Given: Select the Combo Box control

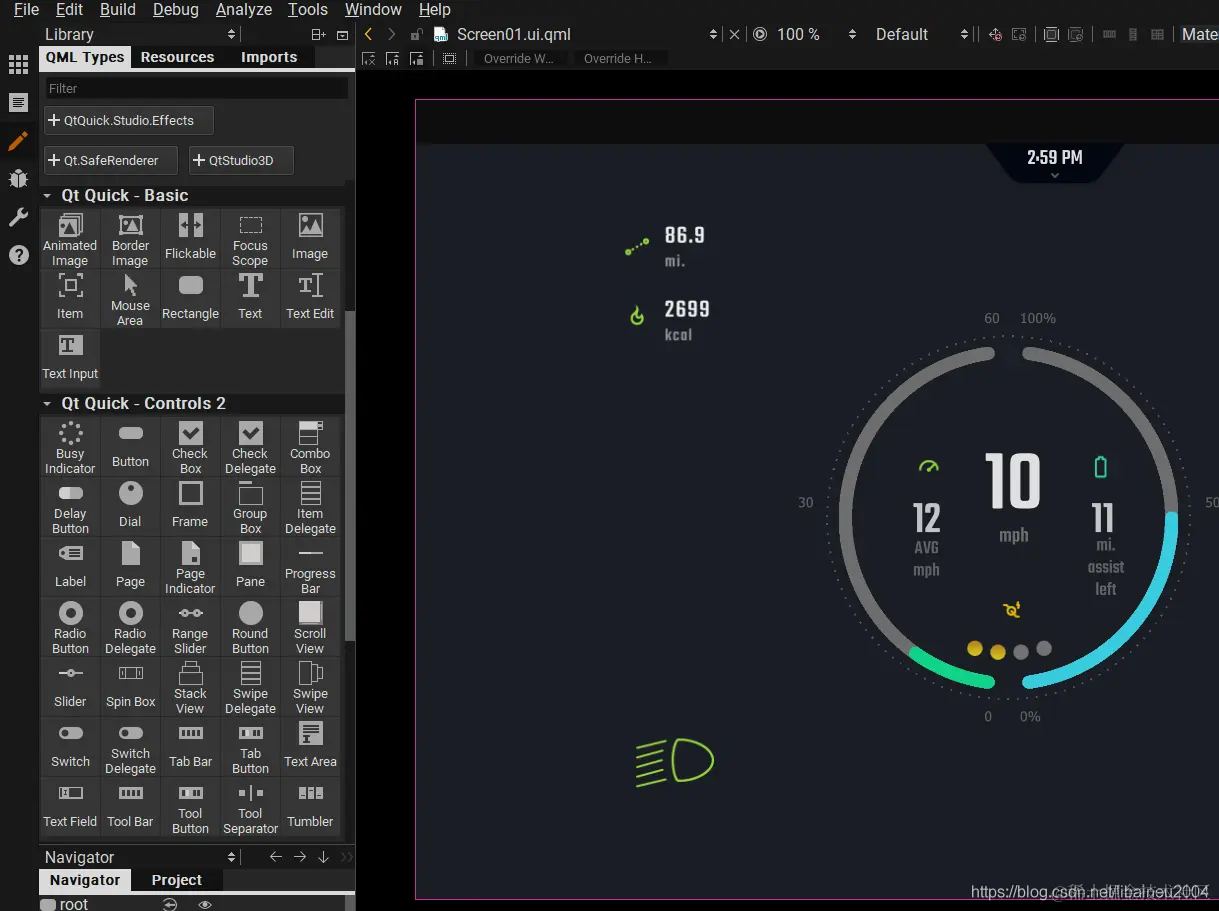Looking at the screenshot, I should coord(310,447).
